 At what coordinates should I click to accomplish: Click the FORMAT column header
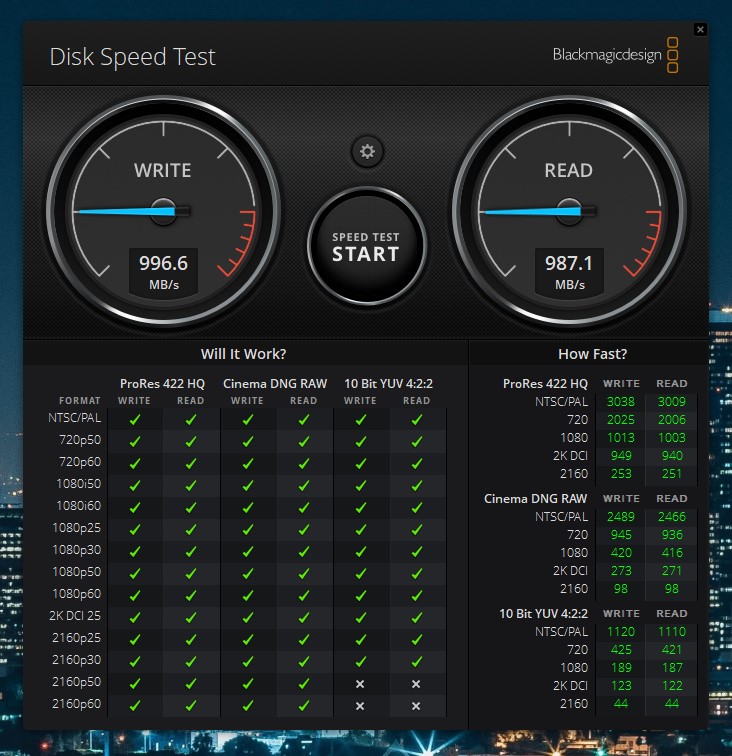(80, 401)
